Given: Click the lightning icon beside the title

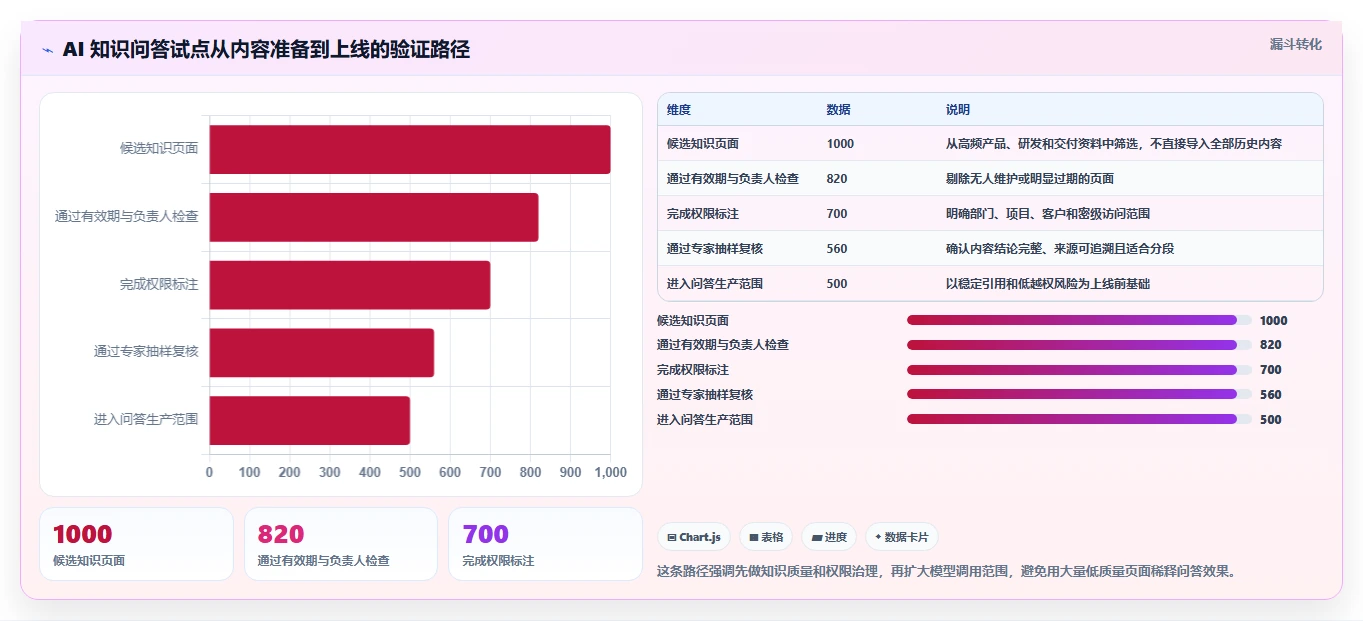Looking at the screenshot, I should coord(47,50).
